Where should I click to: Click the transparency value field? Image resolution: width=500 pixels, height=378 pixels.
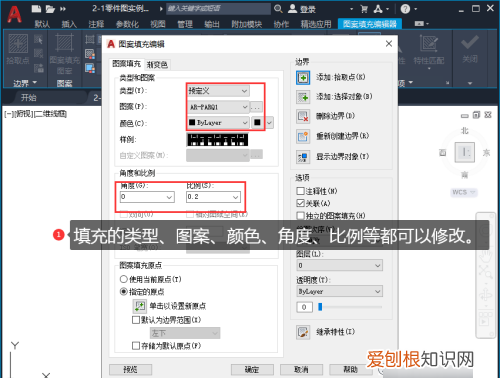pyautogui.click(x=304, y=307)
